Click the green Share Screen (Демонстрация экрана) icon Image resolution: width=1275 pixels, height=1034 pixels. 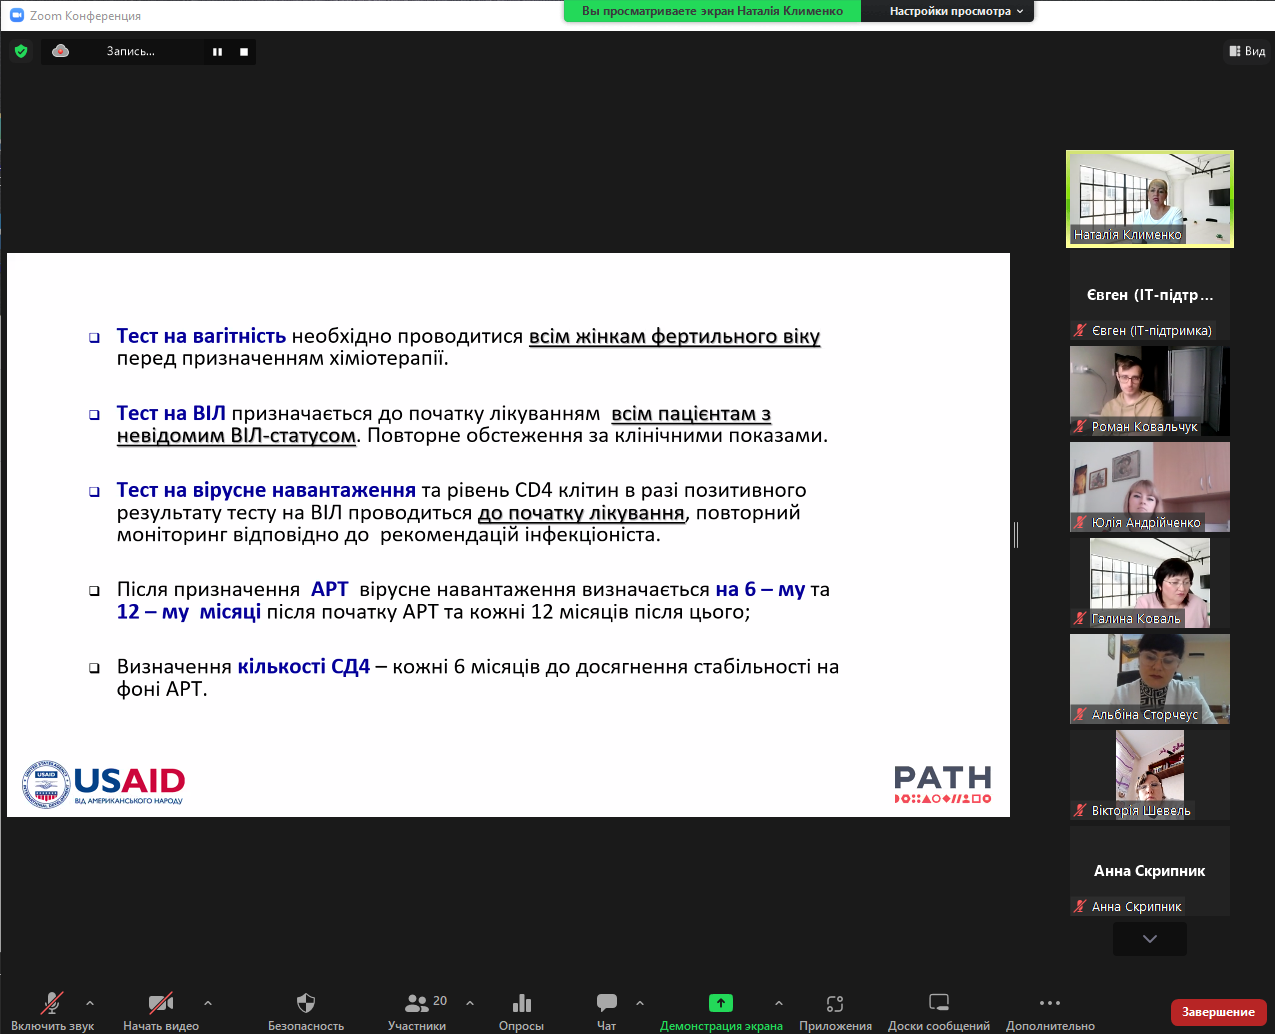(720, 1003)
